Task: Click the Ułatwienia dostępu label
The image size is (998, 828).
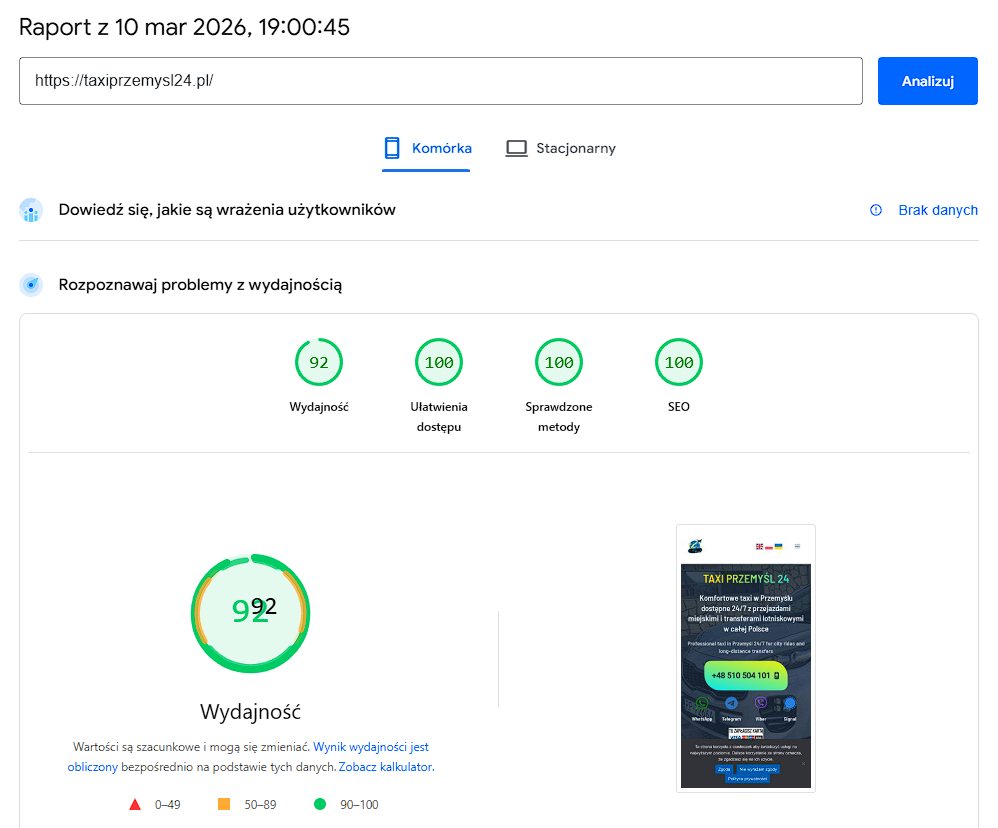Action: (x=439, y=417)
